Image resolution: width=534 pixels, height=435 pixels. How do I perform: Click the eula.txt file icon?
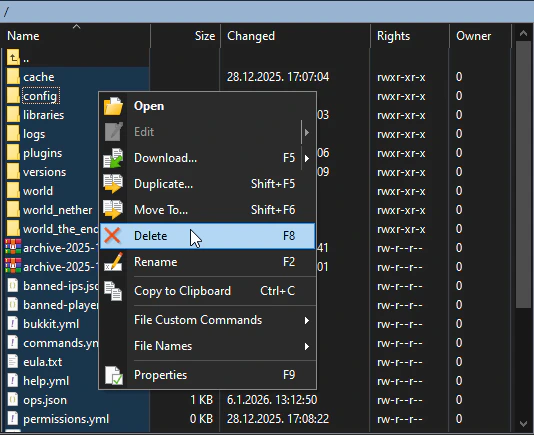pos(13,361)
